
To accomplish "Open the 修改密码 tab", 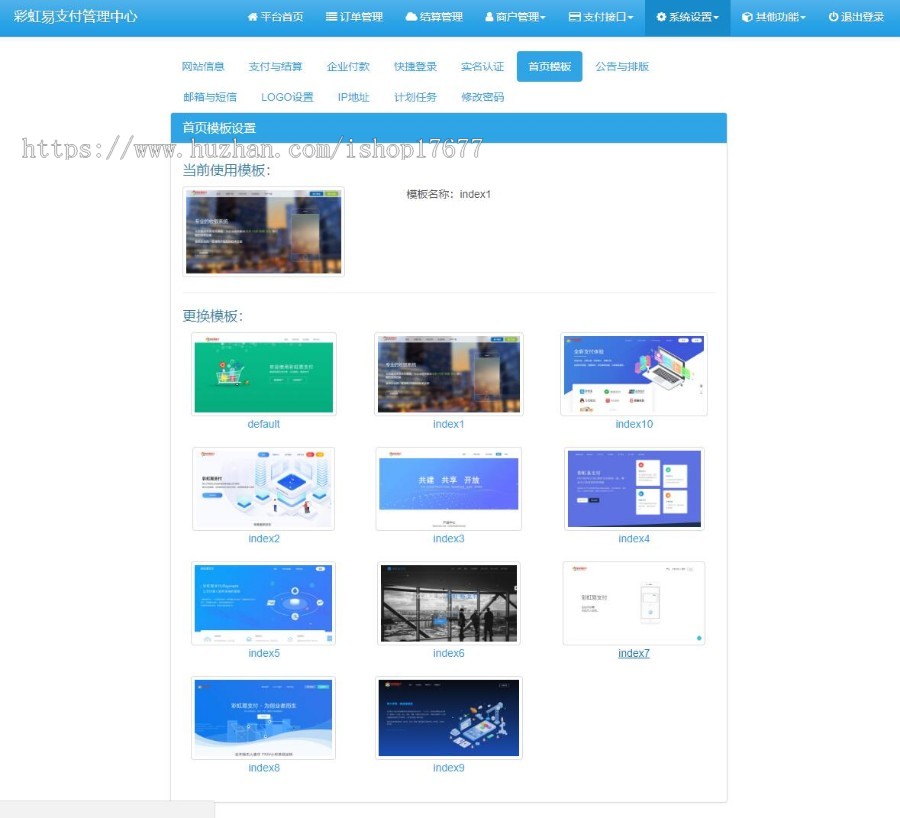I will (482, 97).
